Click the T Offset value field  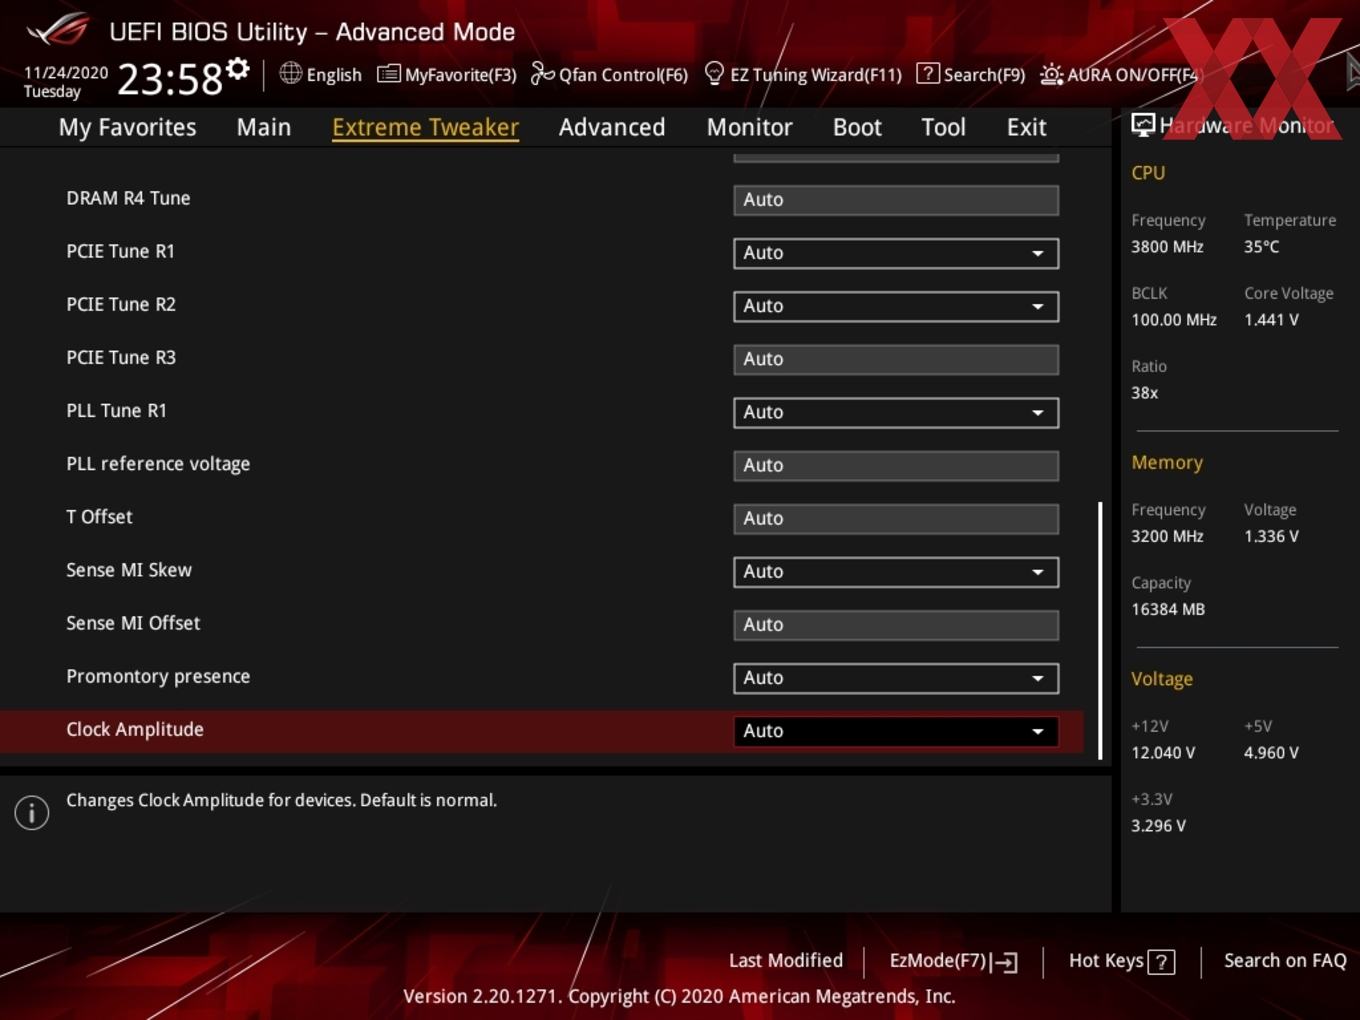point(896,518)
